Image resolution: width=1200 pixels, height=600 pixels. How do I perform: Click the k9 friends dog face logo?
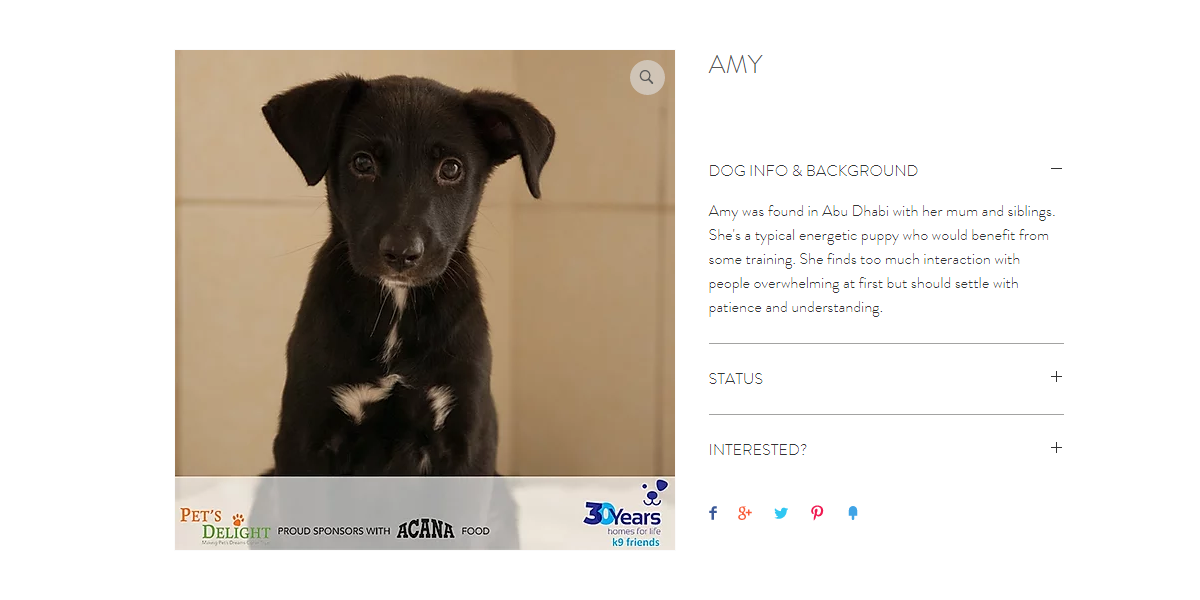coord(654,491)
